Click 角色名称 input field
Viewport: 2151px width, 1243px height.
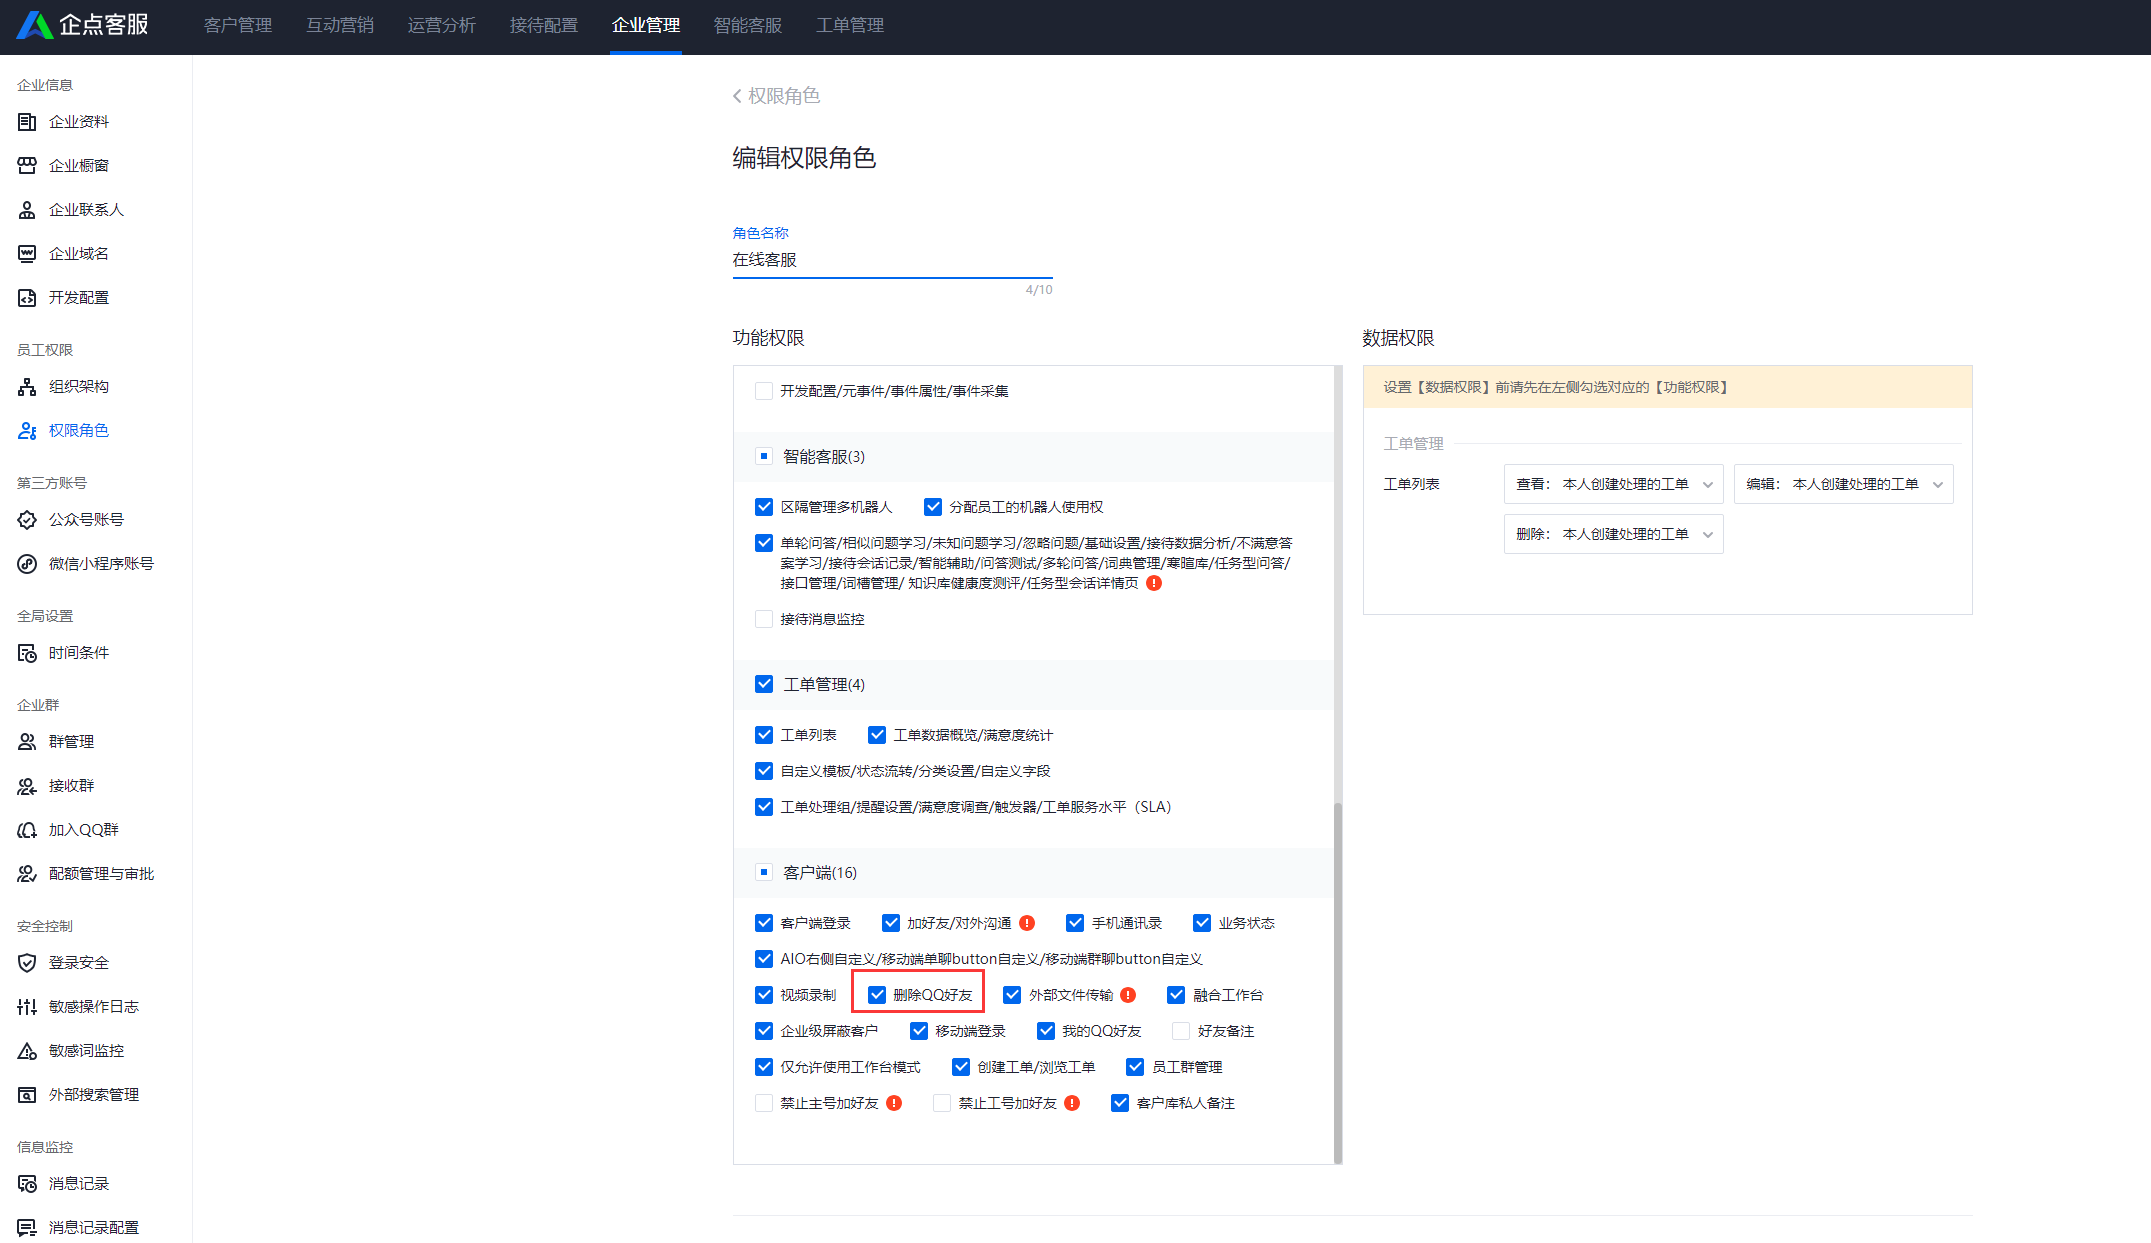coord(892,260)
